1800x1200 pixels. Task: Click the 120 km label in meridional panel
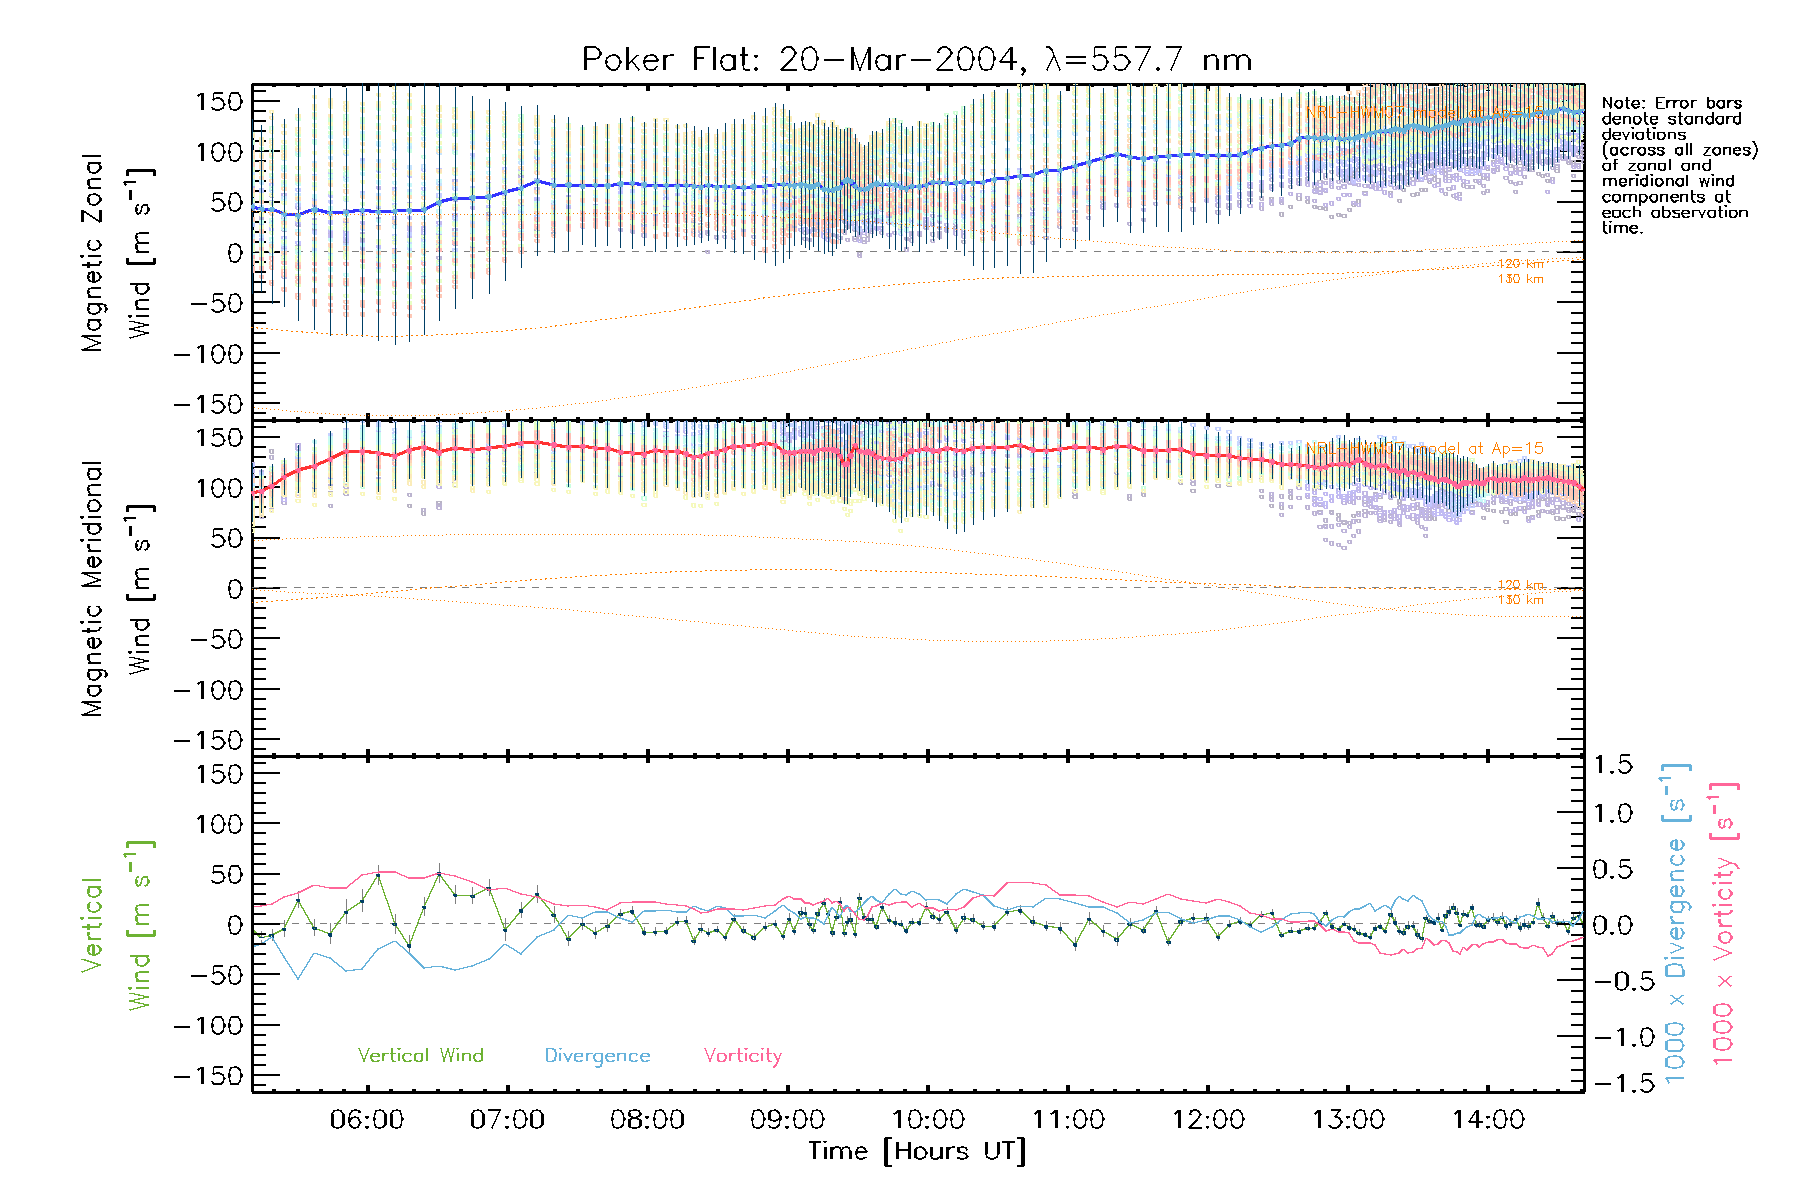(1520, 584)
